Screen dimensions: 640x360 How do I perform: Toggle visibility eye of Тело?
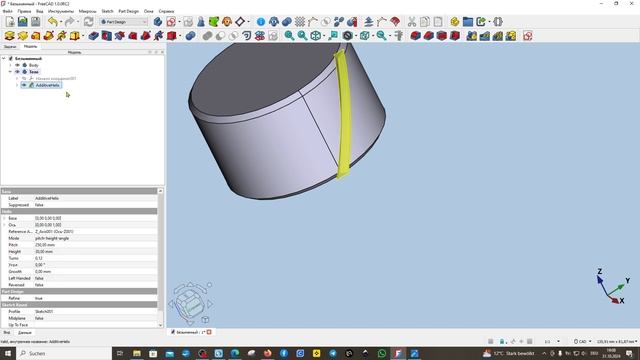pyautogui.click(x=18, y=71)
